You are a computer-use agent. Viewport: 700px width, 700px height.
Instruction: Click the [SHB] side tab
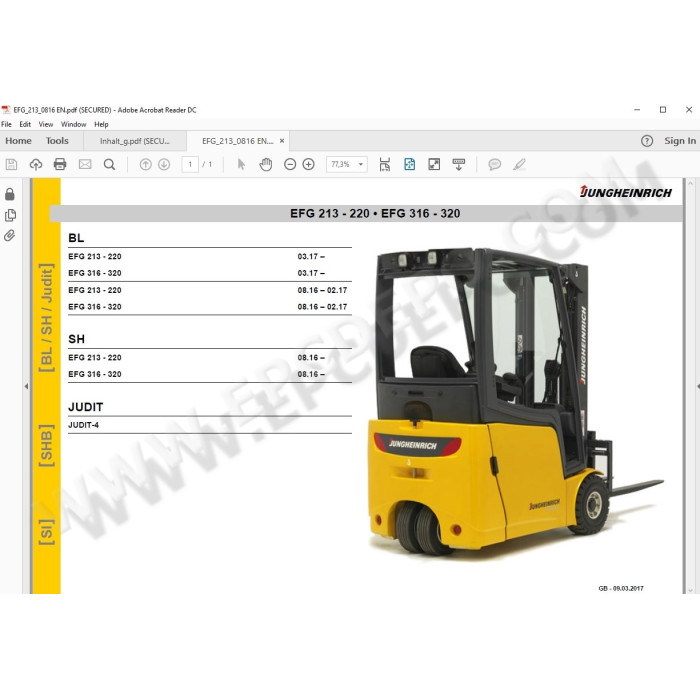click(x=46, y=446)
